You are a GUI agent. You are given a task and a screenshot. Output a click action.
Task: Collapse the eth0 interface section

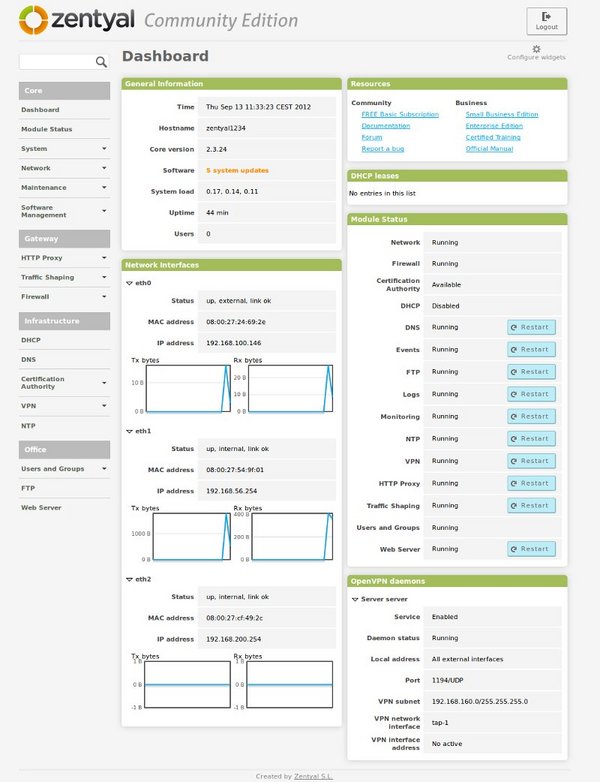click(129, 283)
